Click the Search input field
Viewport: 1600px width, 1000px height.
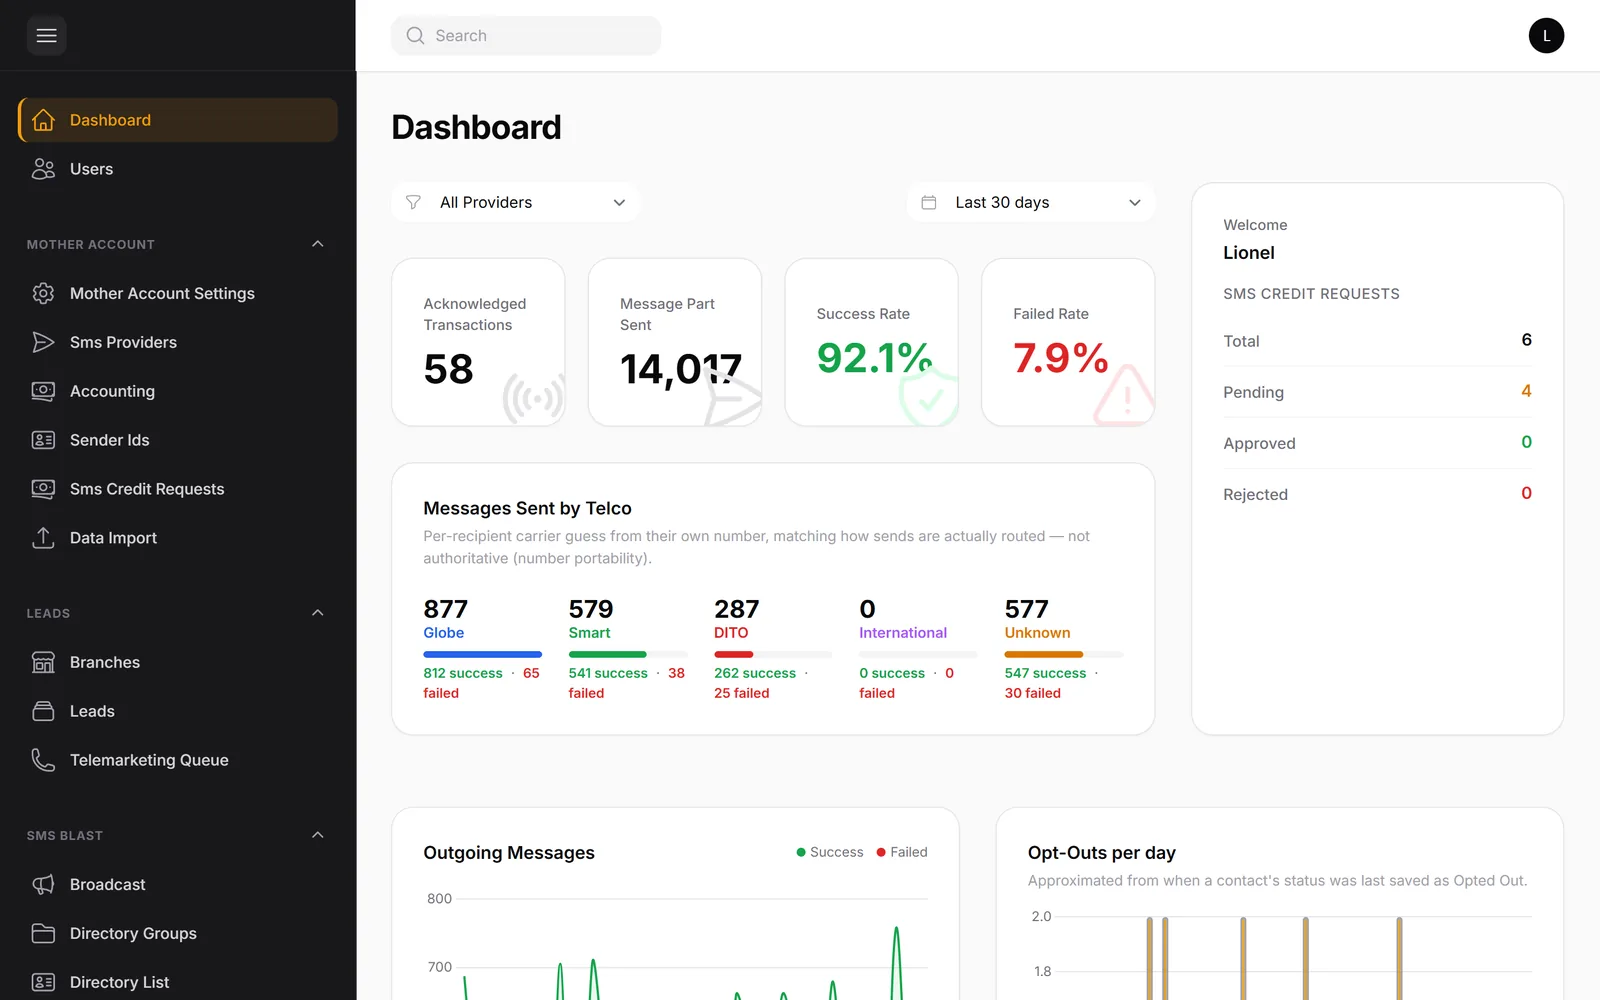click(526, 36)
